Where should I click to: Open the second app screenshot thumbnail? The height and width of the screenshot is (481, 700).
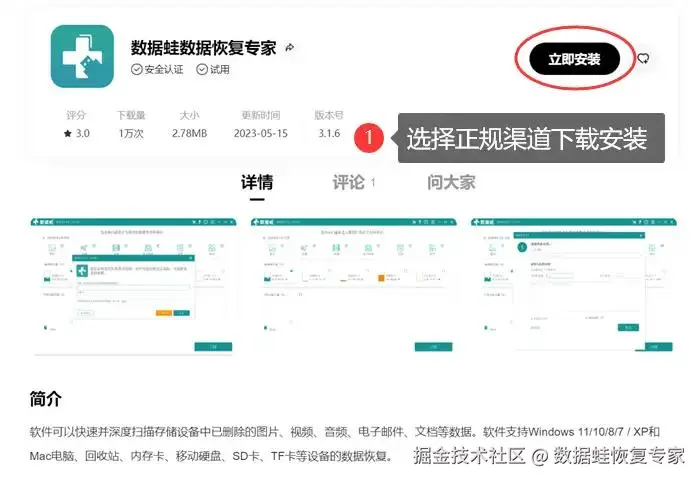(353, 286)
